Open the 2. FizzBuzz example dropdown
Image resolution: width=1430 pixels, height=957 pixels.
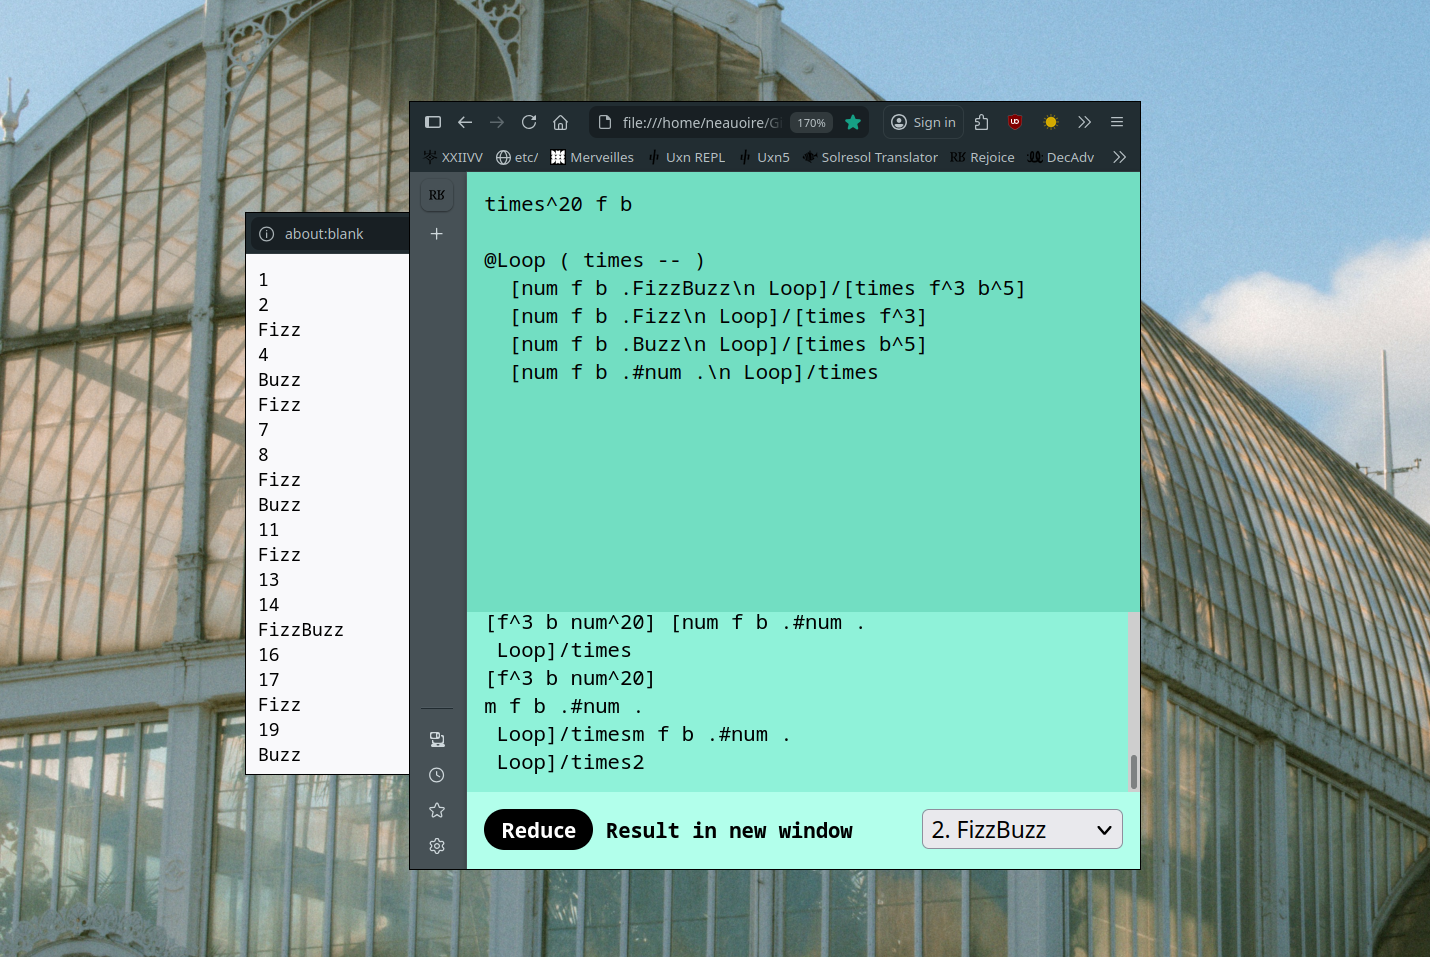point(1021,830)
